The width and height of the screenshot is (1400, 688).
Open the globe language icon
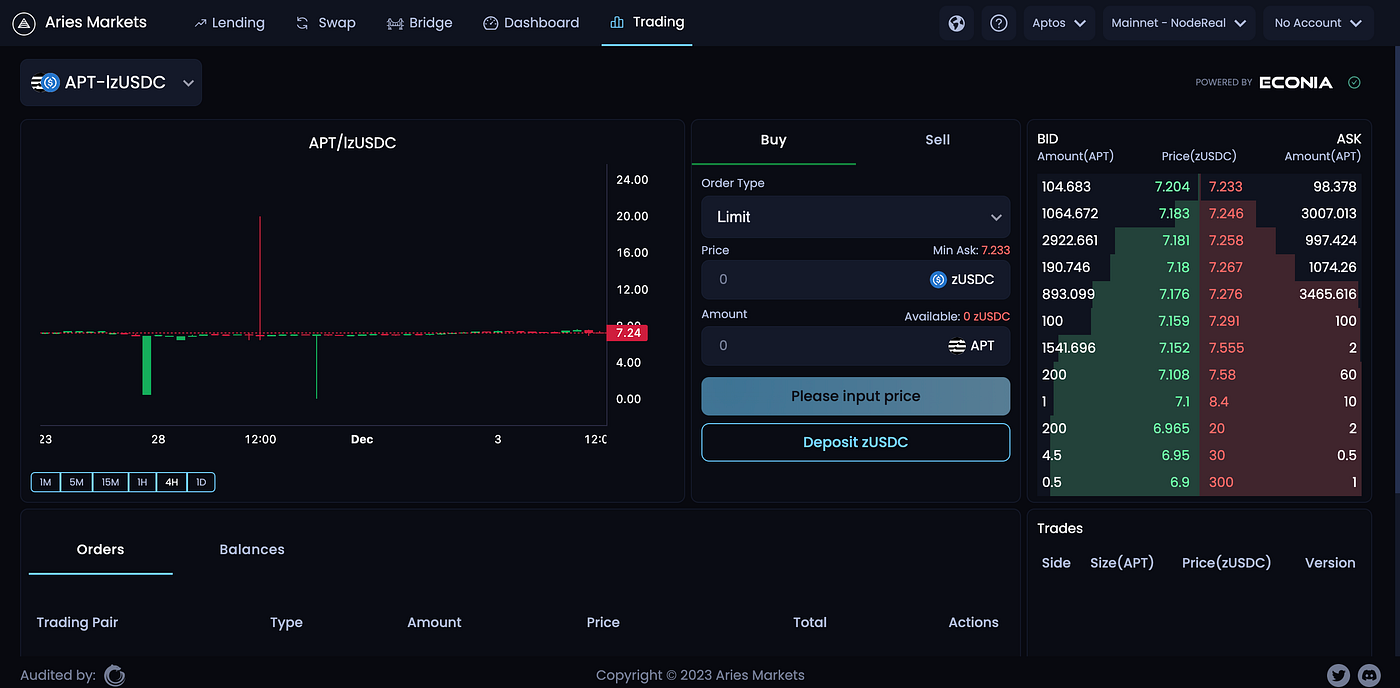click(x=957, y=23)
